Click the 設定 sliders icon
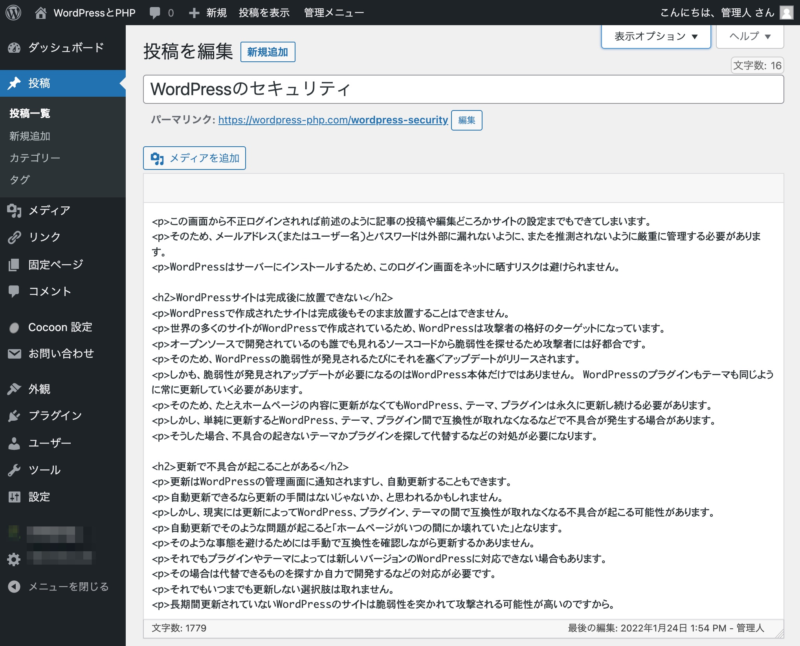 14,497
